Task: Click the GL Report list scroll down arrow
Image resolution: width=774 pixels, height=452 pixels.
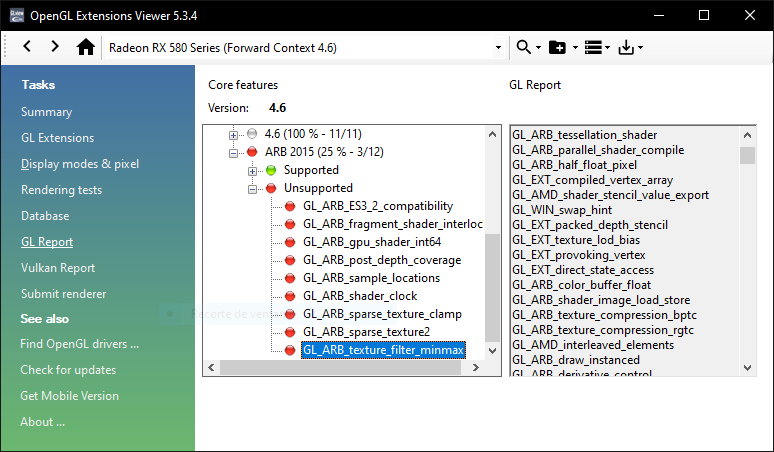Action: point(747,368)
